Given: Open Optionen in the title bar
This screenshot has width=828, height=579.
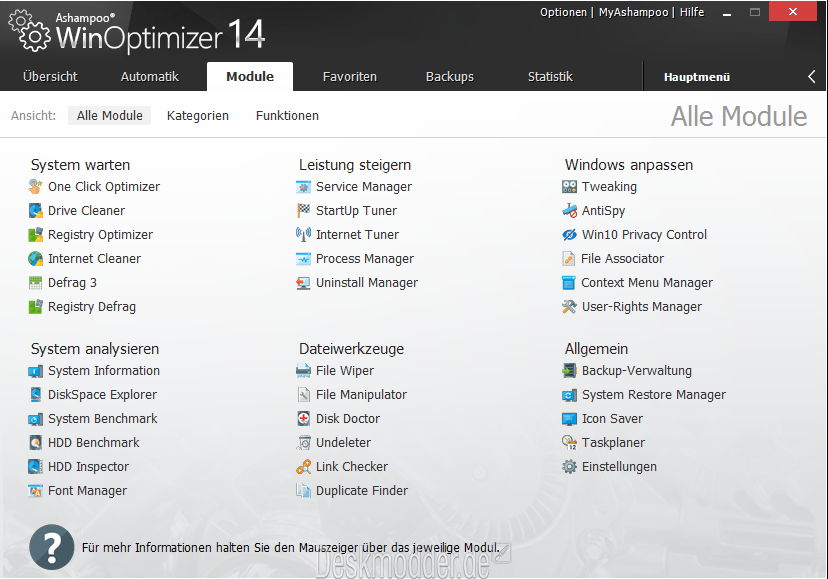Looking at the screenshot, I should (x=563, y=12).
